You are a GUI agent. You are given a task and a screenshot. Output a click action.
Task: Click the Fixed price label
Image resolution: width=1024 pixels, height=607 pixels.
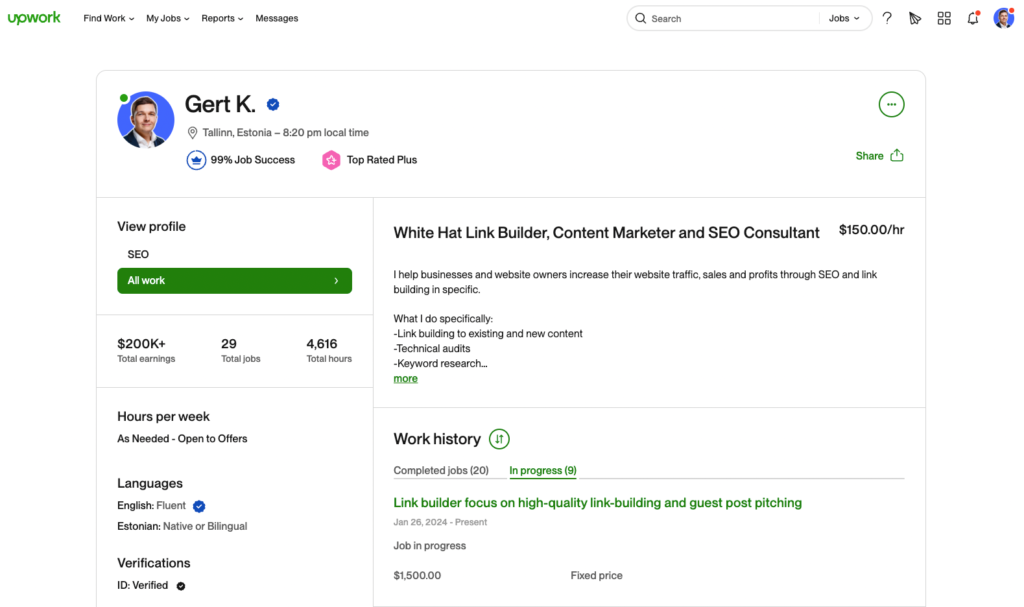[596, 576]
